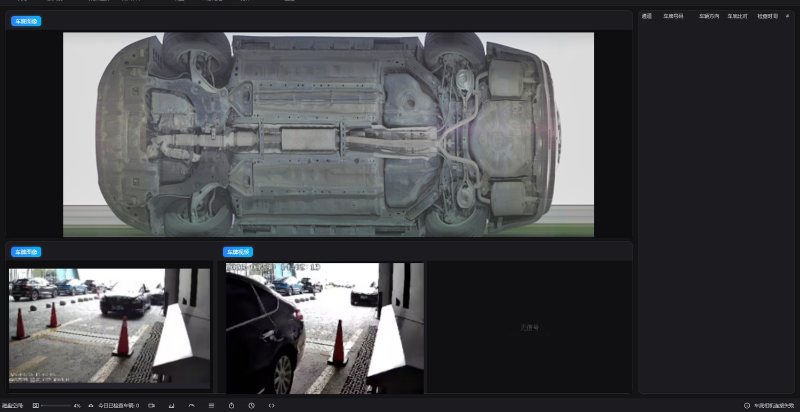
Task: Click the blue label above the left camera feed
Action: click(26, 252)
